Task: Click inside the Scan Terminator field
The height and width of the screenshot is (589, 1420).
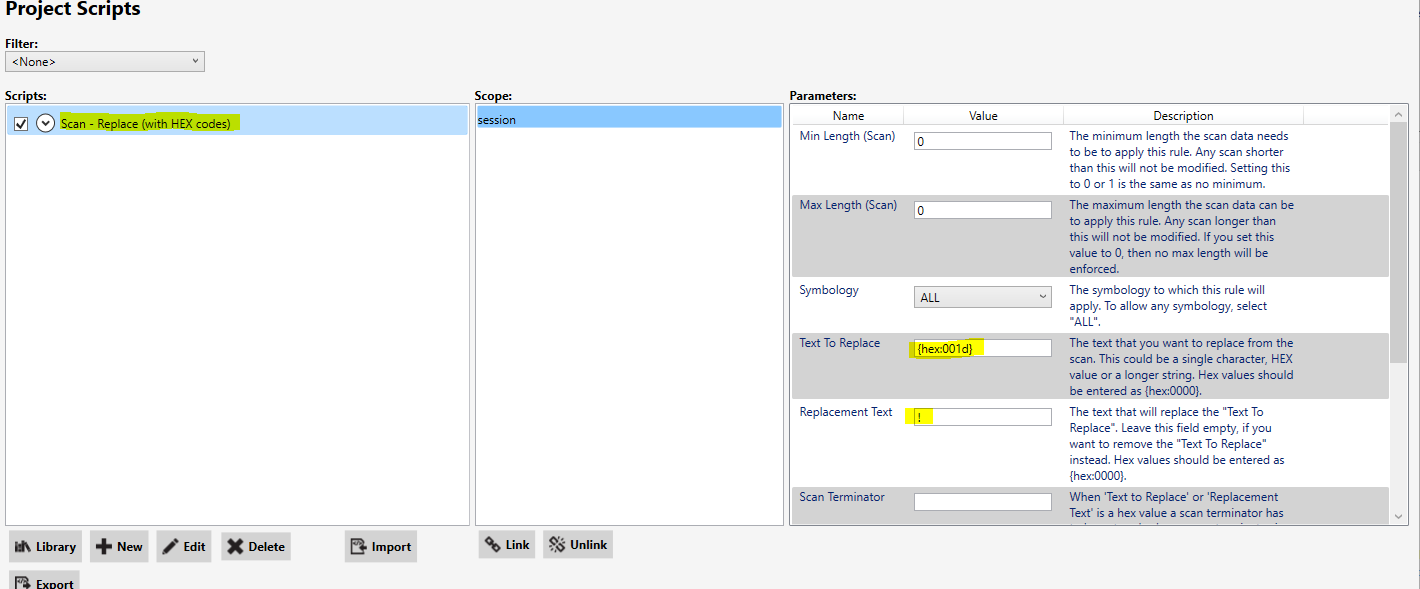Action: 982,501
